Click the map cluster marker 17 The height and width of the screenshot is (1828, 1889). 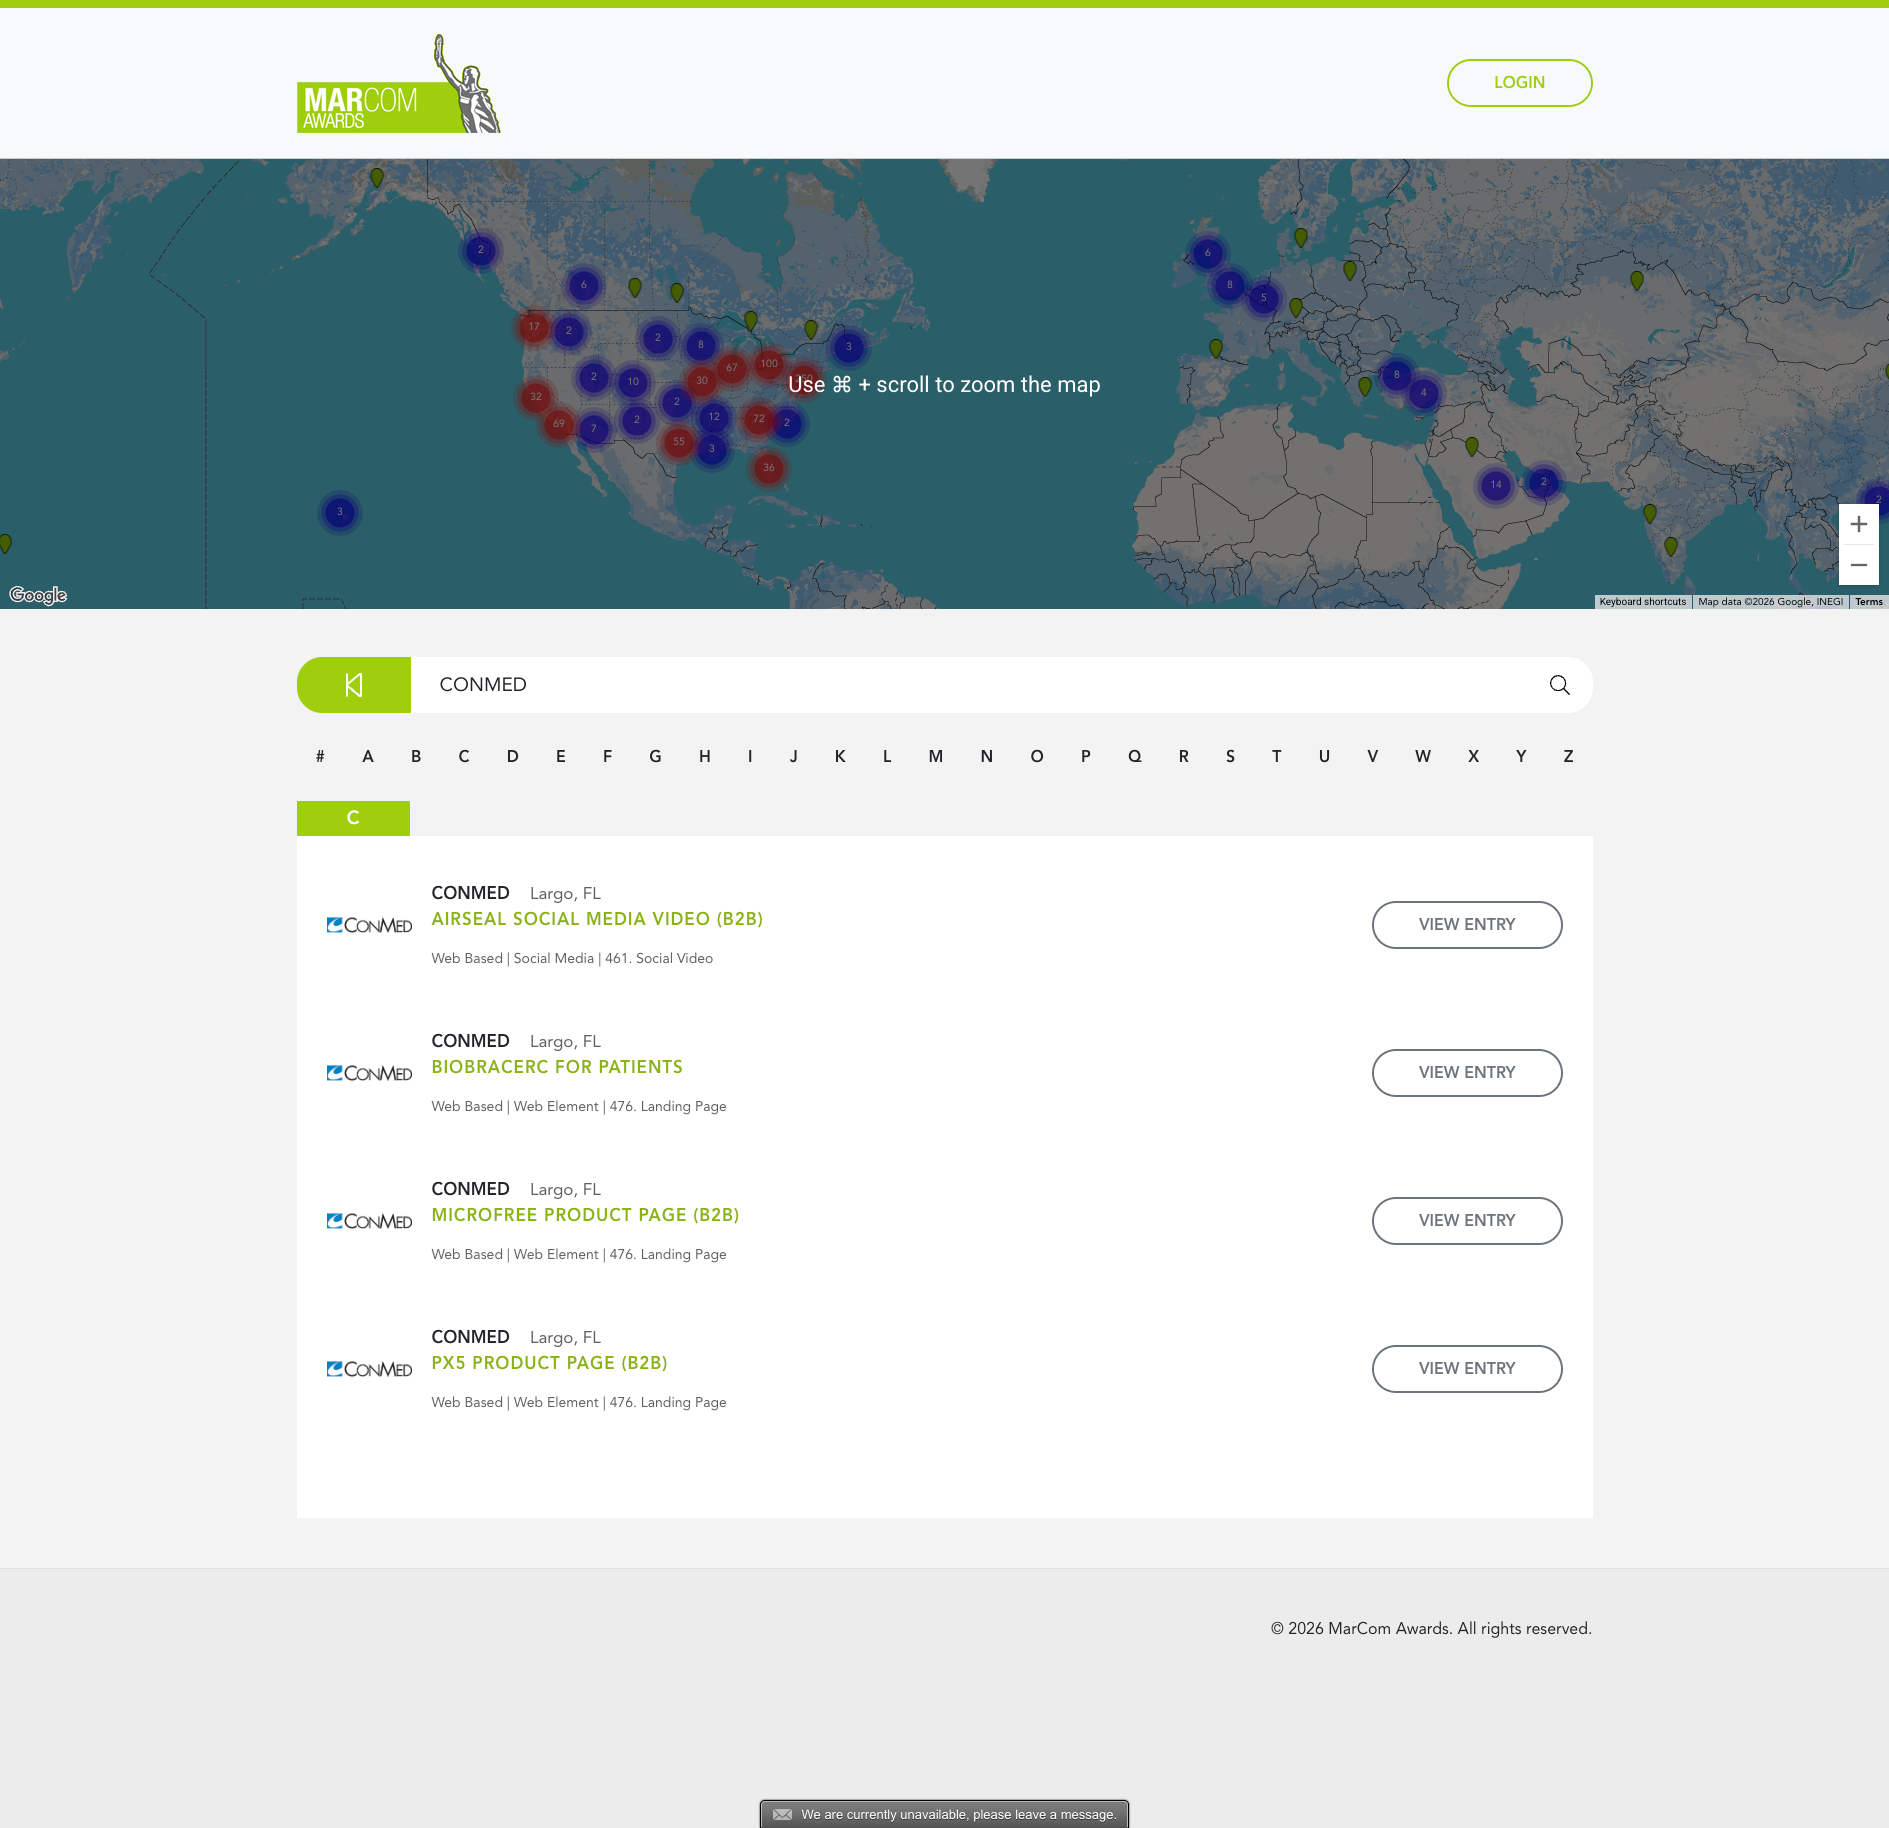tap(534, 327)
